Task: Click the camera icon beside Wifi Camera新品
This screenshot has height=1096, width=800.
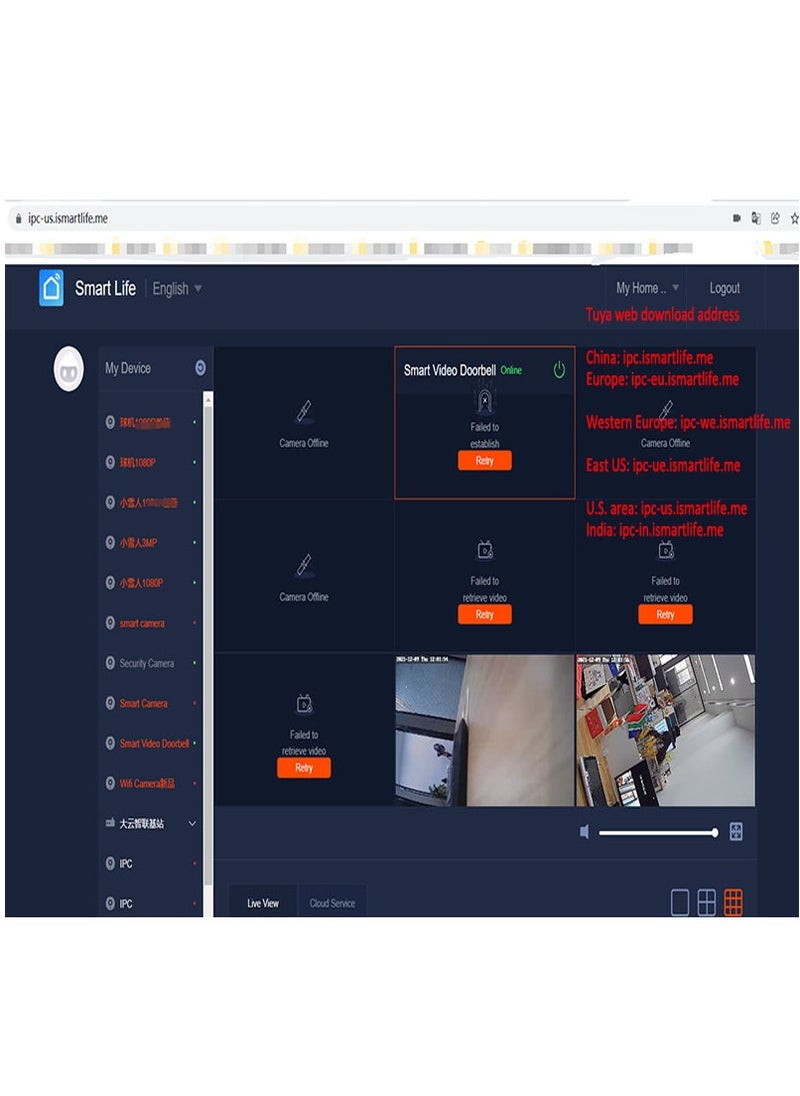Action: (x=110, y=784)
